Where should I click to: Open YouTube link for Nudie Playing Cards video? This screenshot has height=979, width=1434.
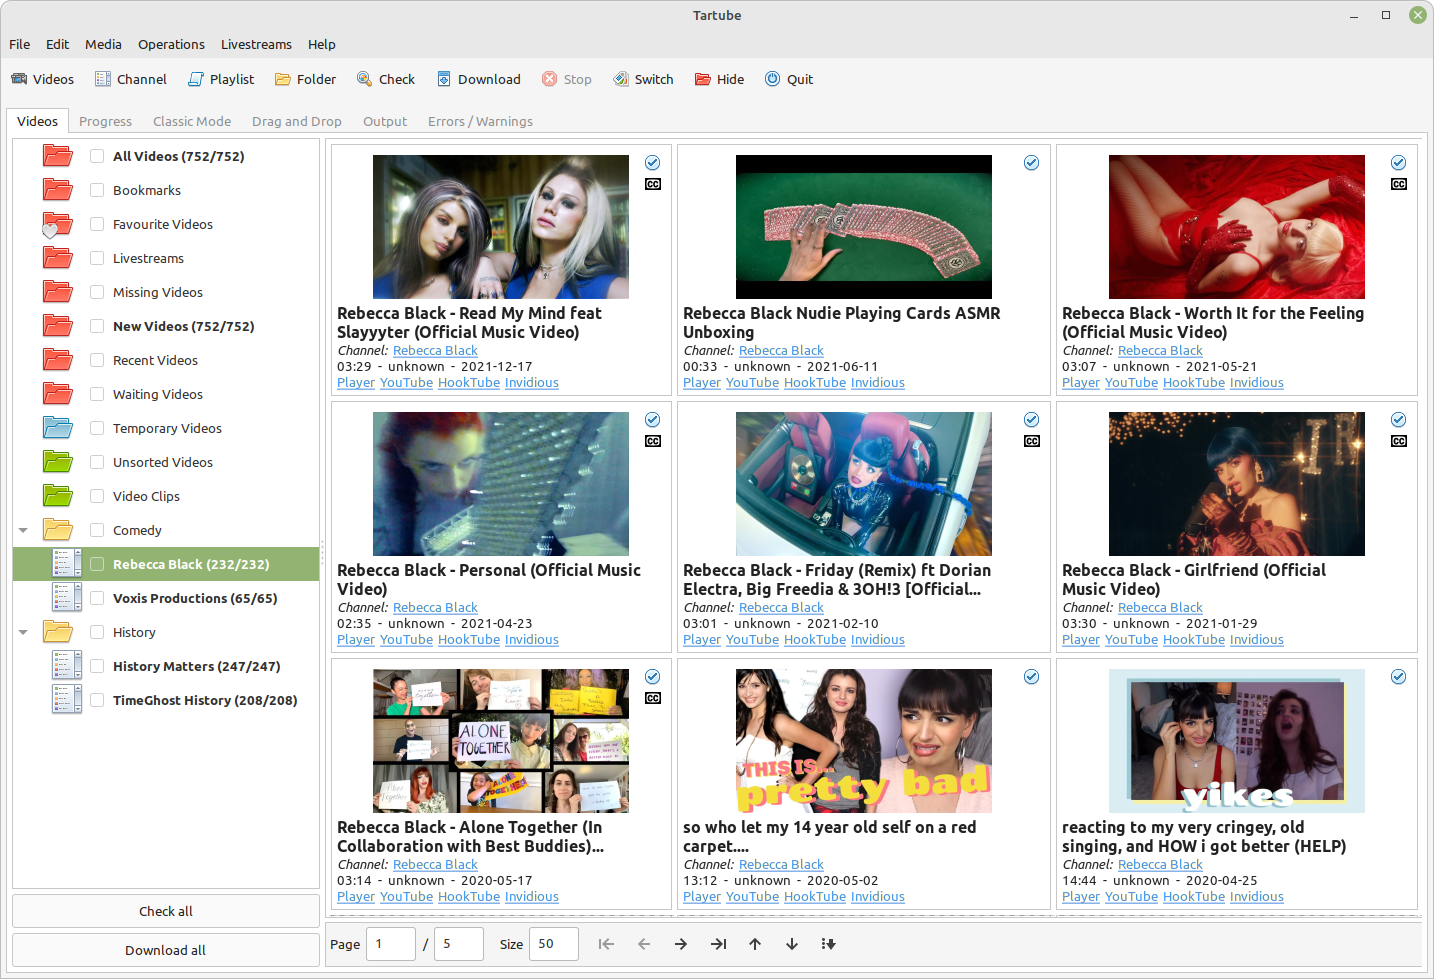point(752,383)
